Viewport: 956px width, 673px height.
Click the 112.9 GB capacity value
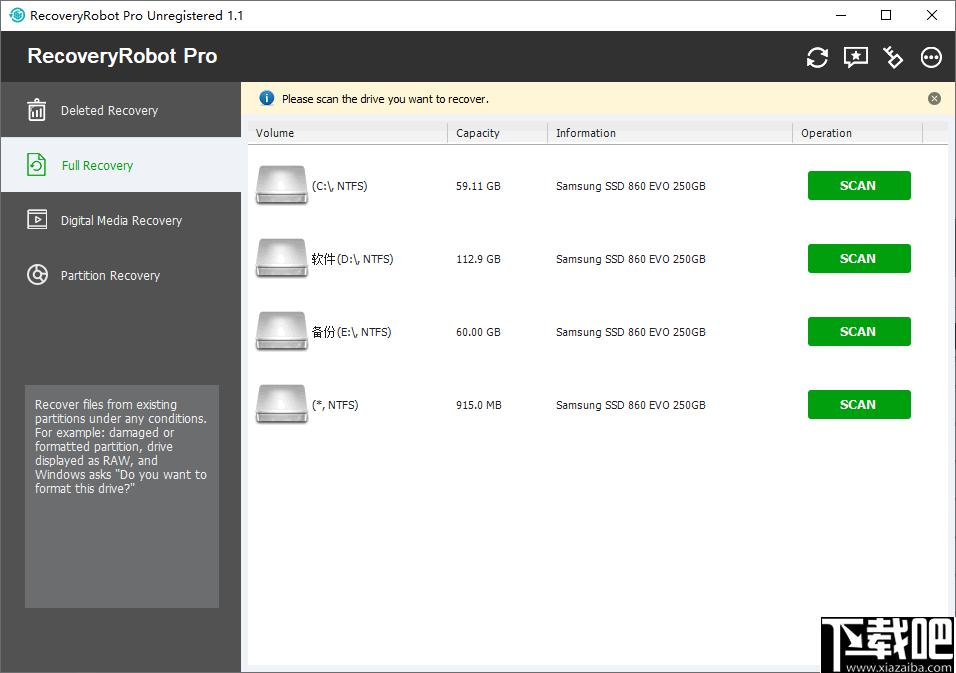click(x=478, y=259)
